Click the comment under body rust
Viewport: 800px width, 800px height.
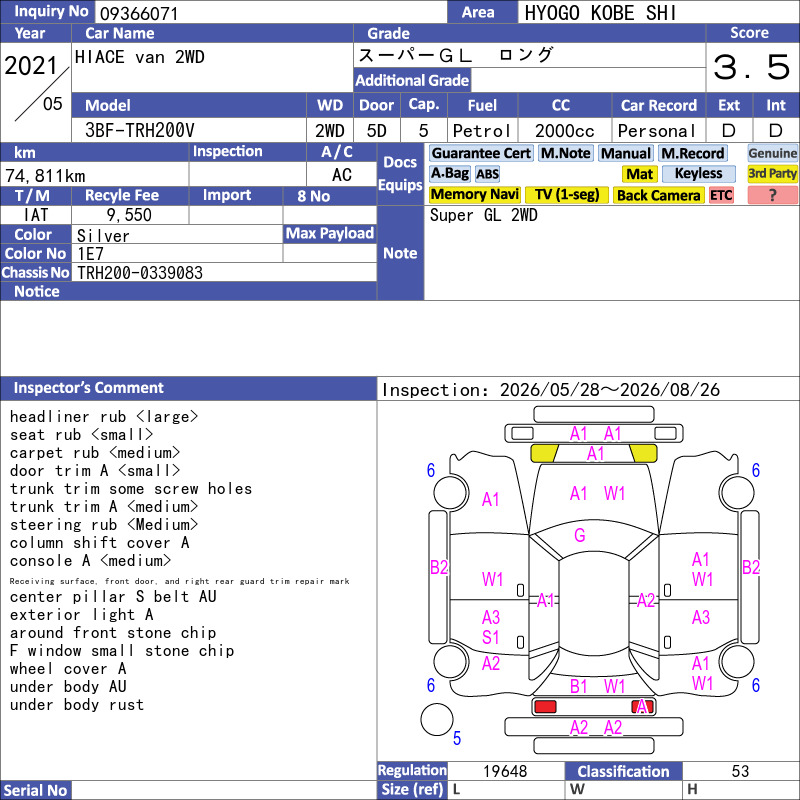pos(77,705)
